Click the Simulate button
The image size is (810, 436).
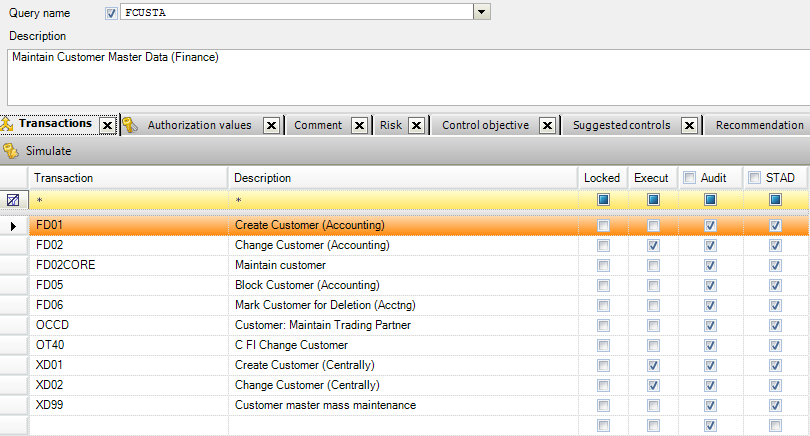(x=37, y=151)
